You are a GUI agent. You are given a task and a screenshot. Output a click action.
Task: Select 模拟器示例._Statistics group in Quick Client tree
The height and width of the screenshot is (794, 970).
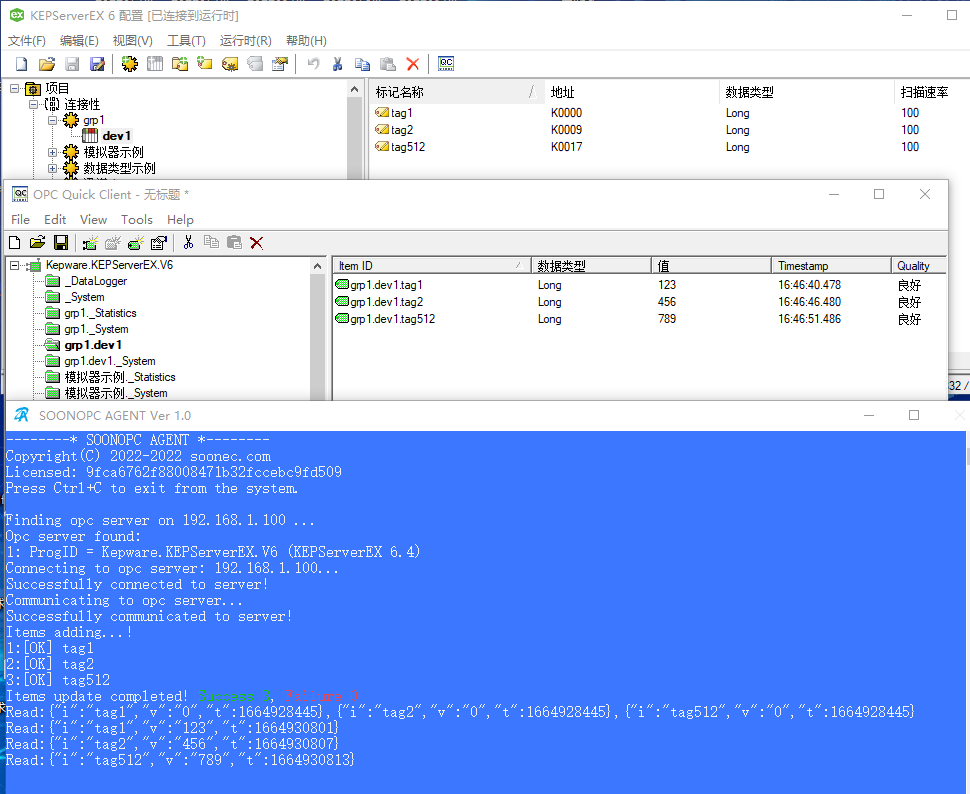point(120,377)
